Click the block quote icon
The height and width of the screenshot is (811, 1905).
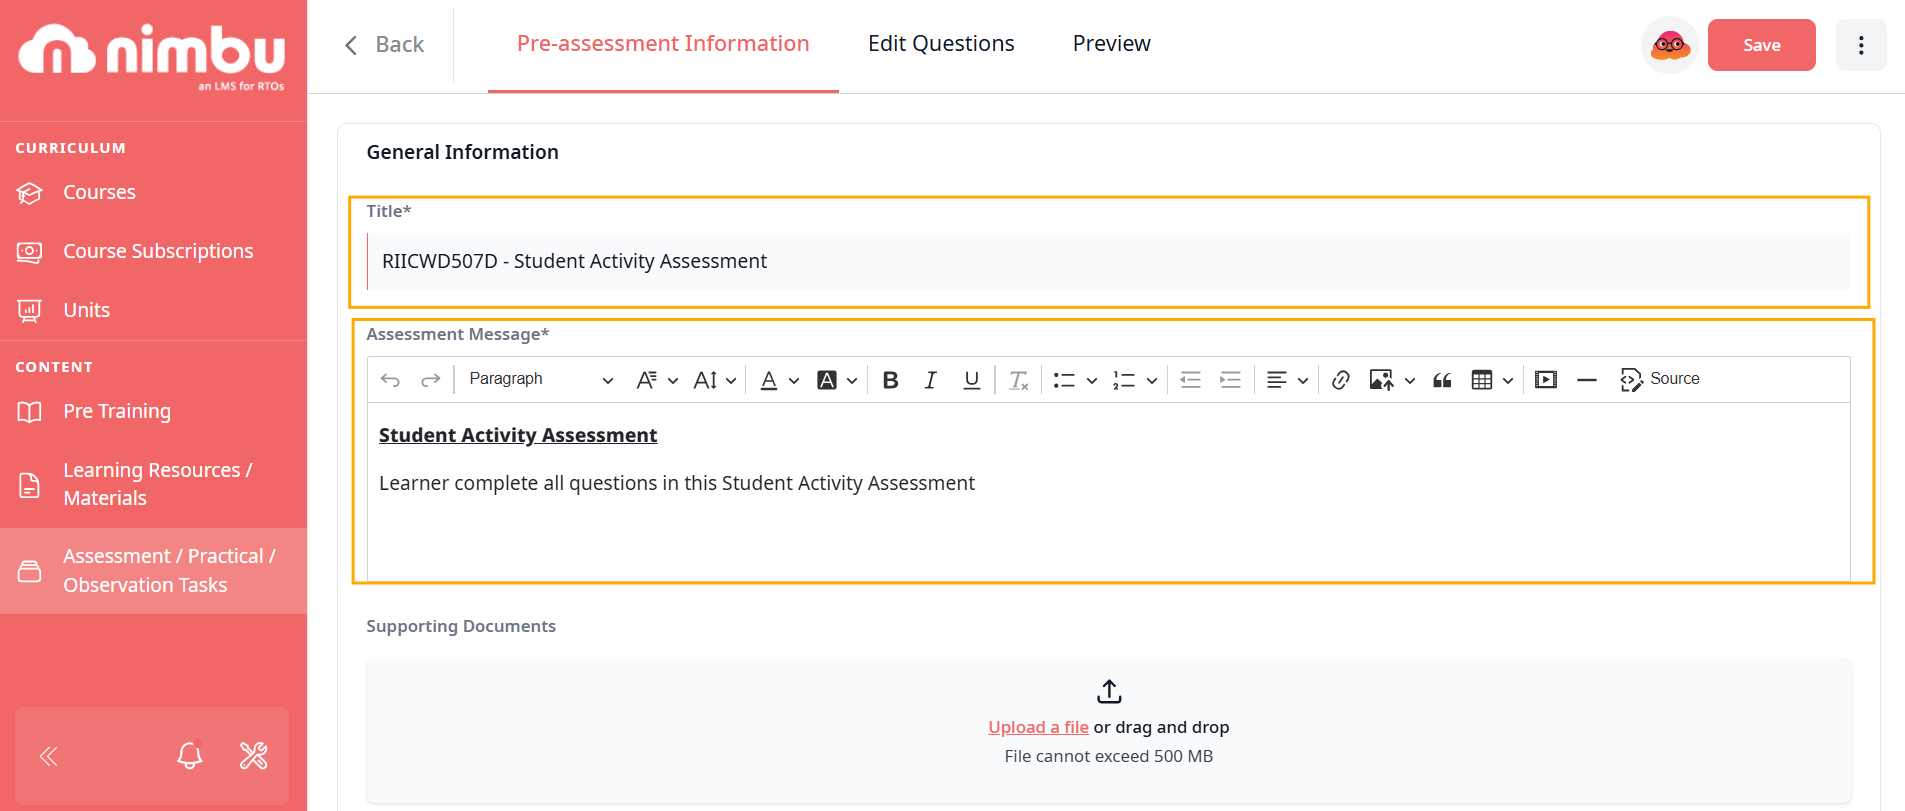click(1442, 380)
